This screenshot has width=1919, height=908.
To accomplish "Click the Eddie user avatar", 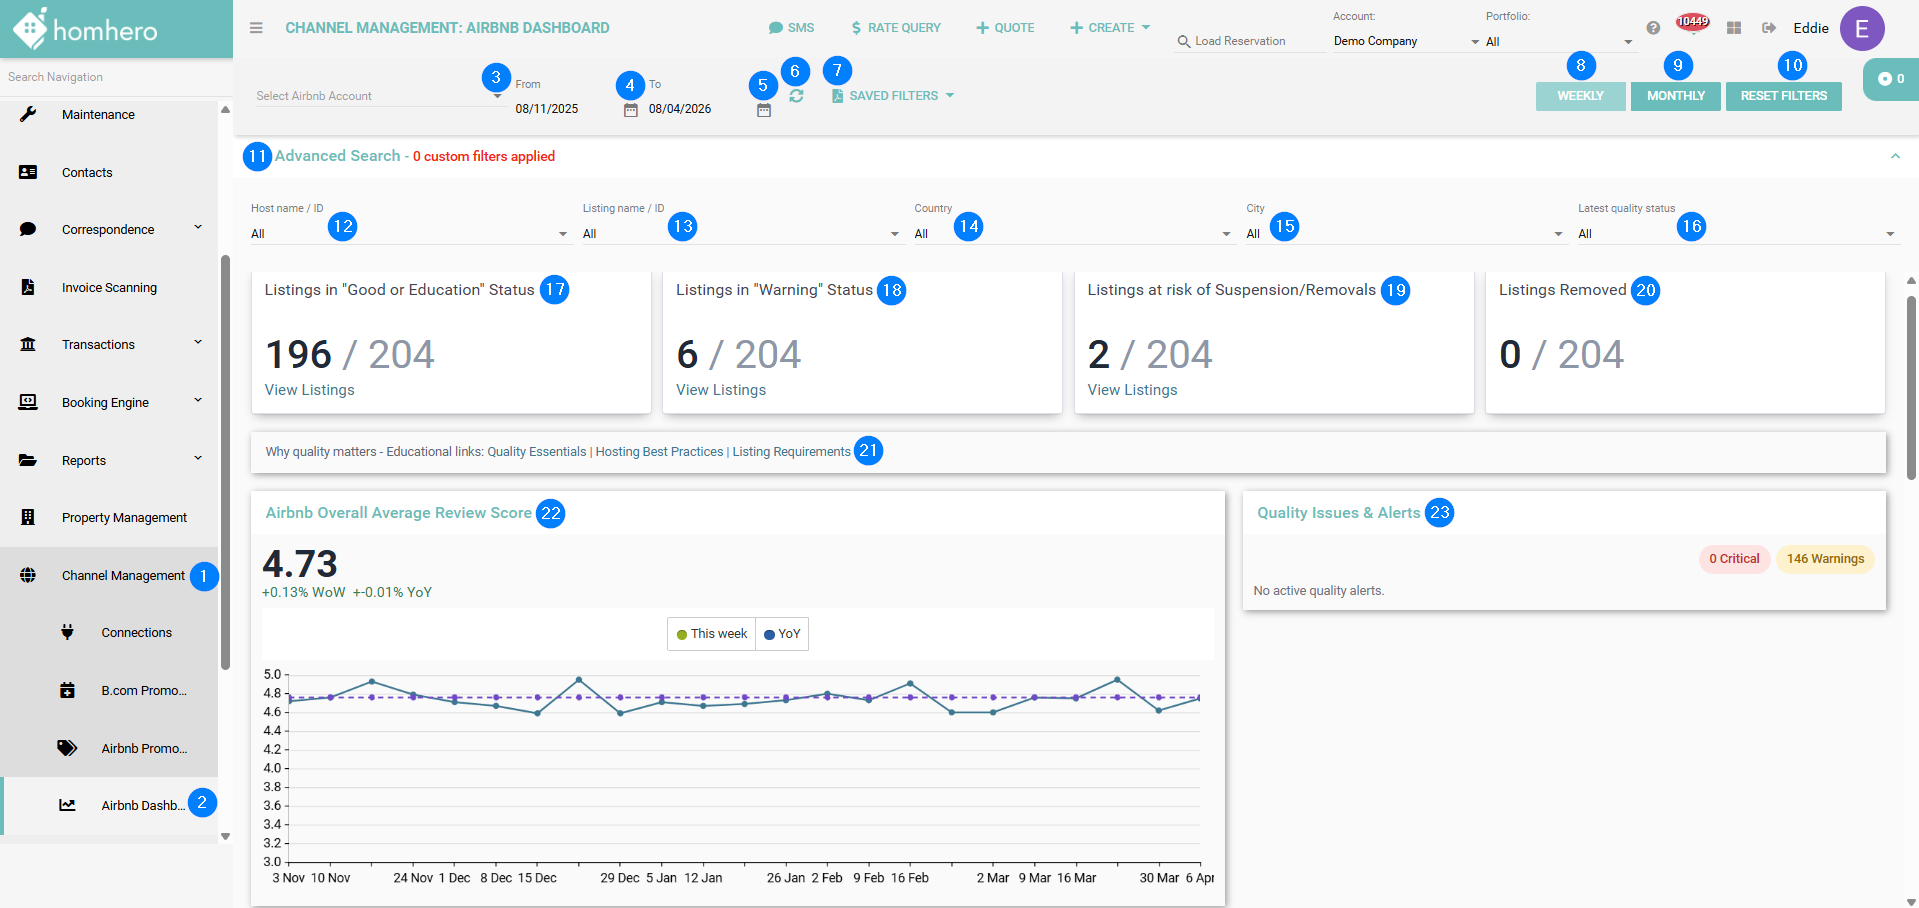I will point(1862,28).
